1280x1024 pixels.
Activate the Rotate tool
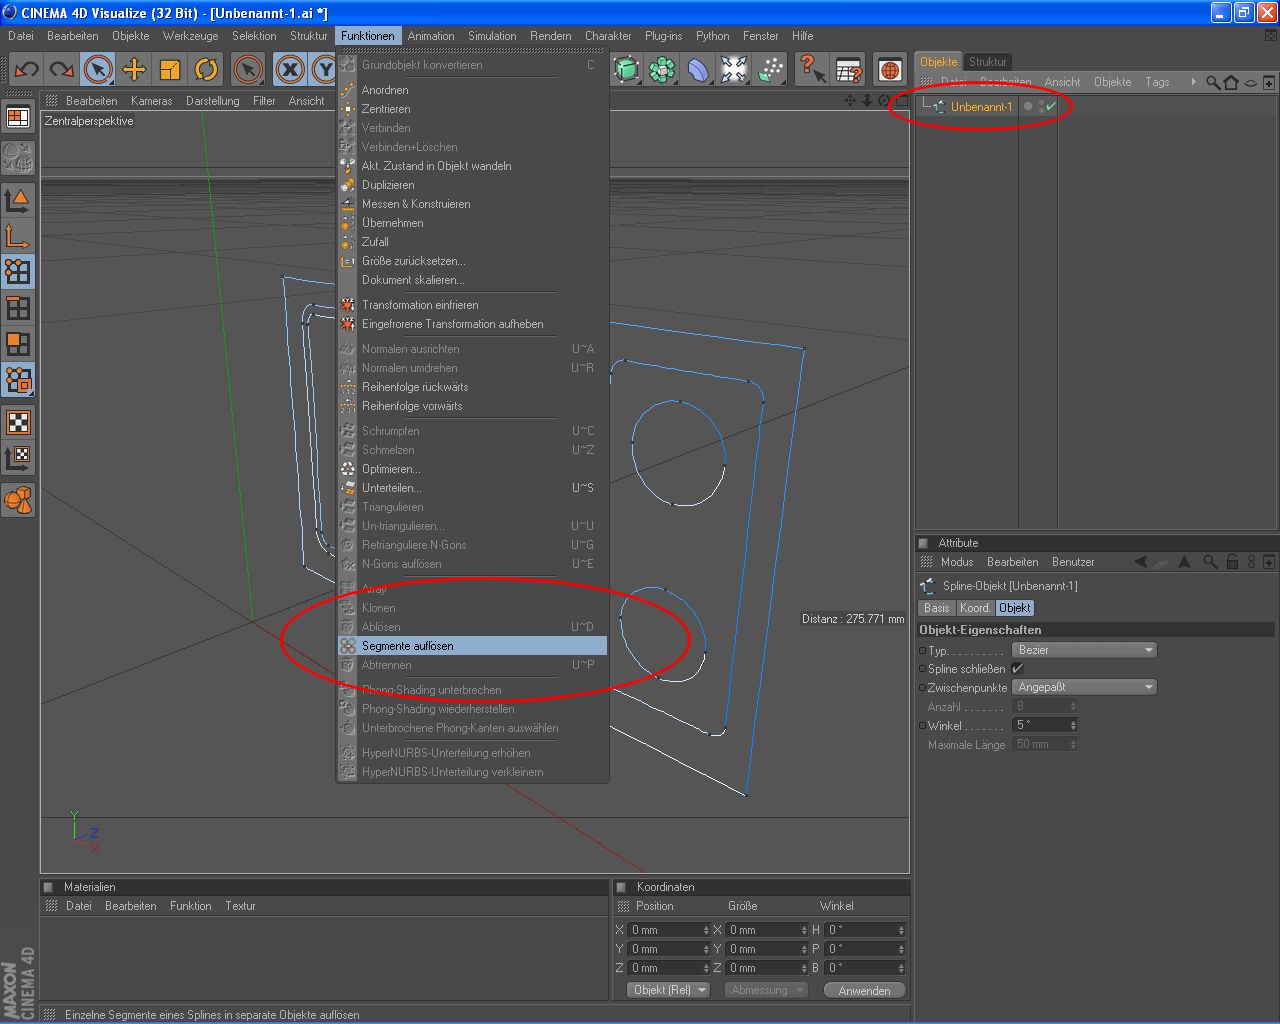pos(206,69)
